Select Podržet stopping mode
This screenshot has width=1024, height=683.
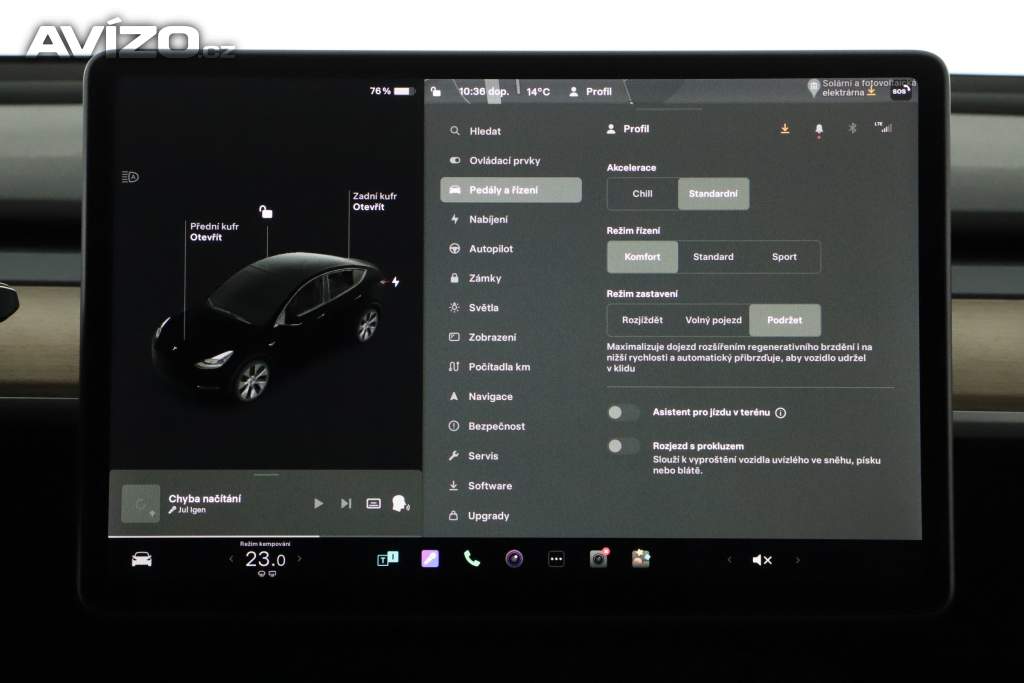(x=784, y=320)
